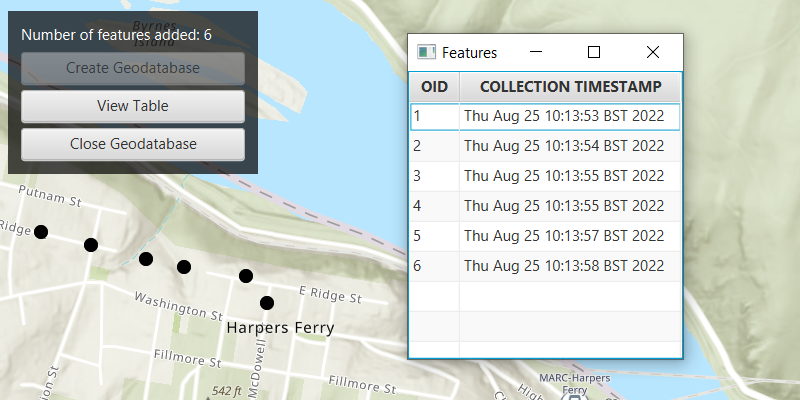Select OID cell with value 2

(x=435, y=146)
